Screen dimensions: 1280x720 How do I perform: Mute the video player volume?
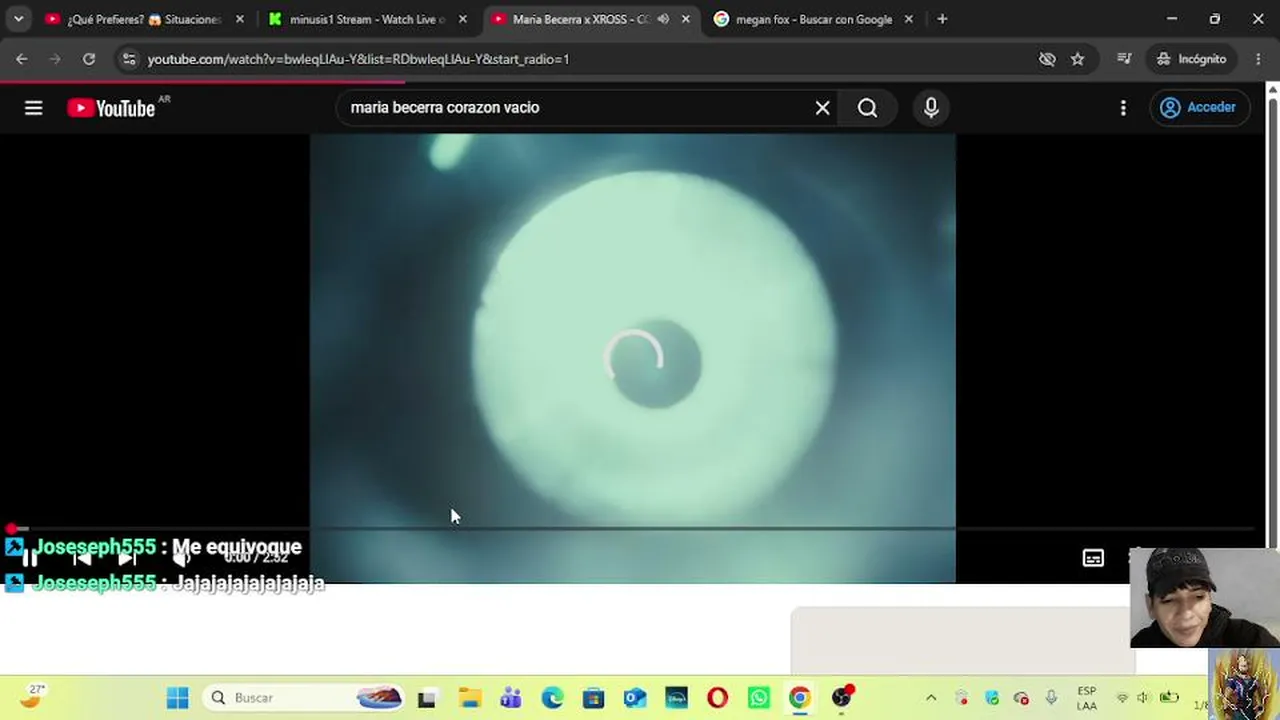click(x=181, y=559)
